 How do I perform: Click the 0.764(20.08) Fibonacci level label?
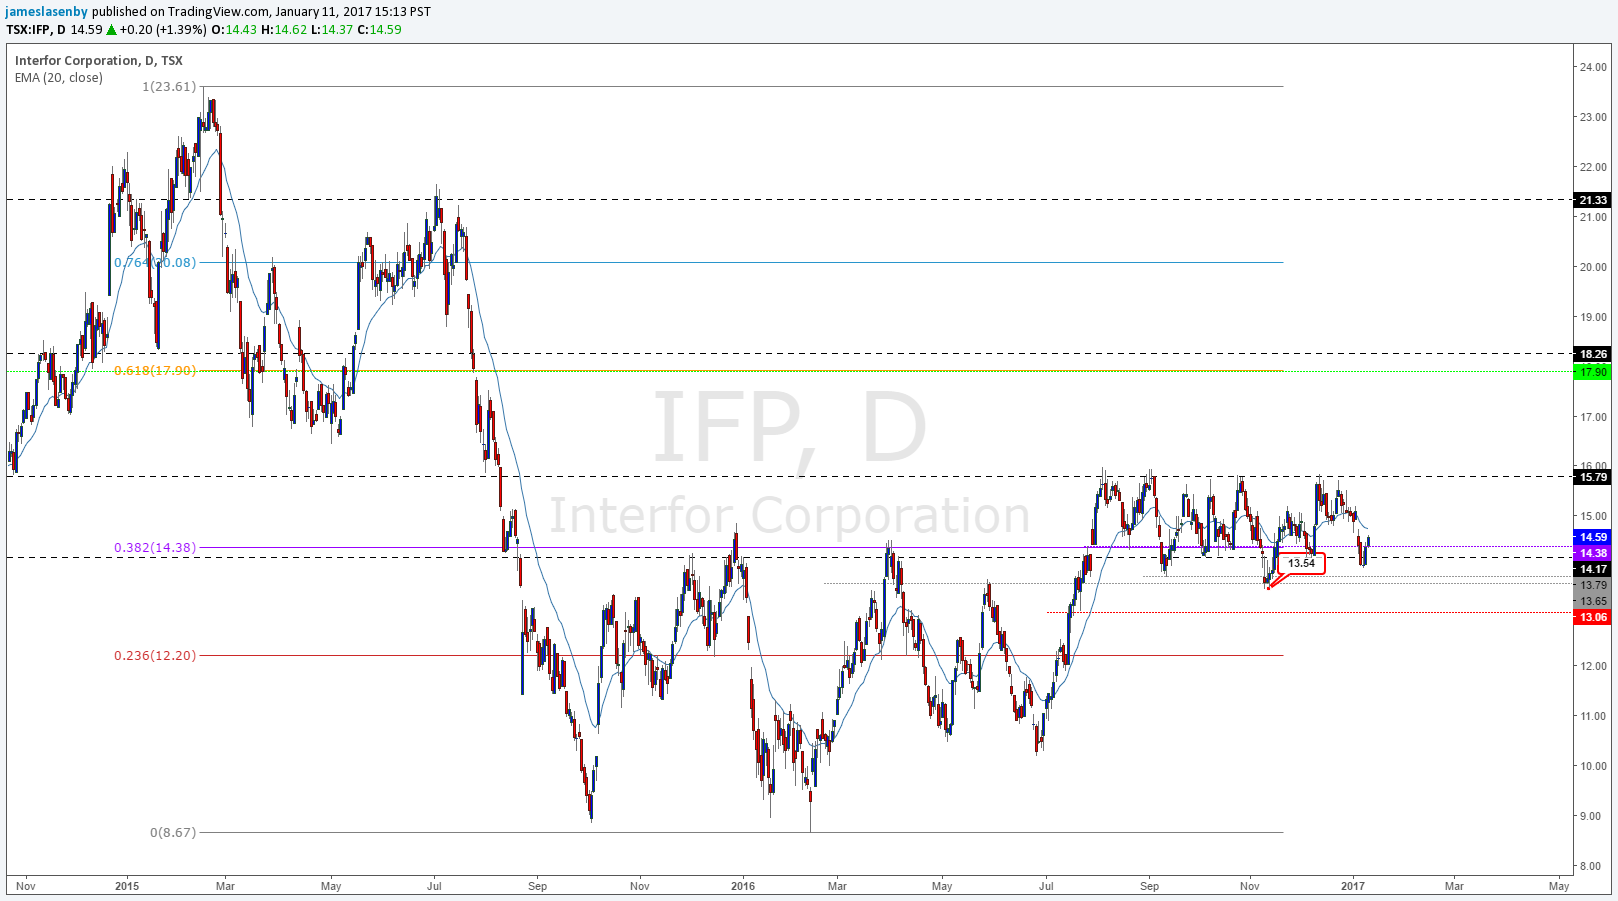tap(155, 263)
